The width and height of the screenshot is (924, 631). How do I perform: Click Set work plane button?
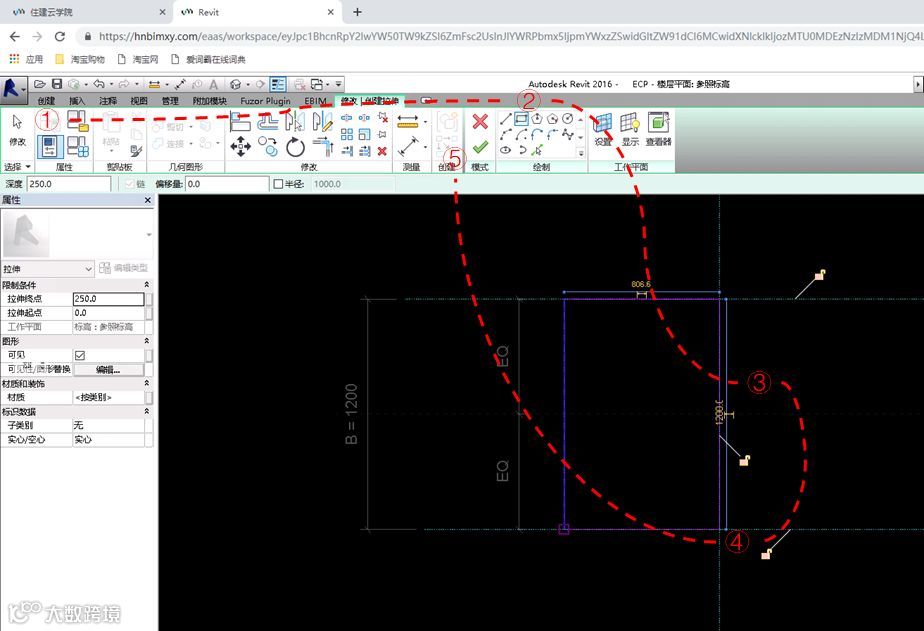click(x=603, y=130)
